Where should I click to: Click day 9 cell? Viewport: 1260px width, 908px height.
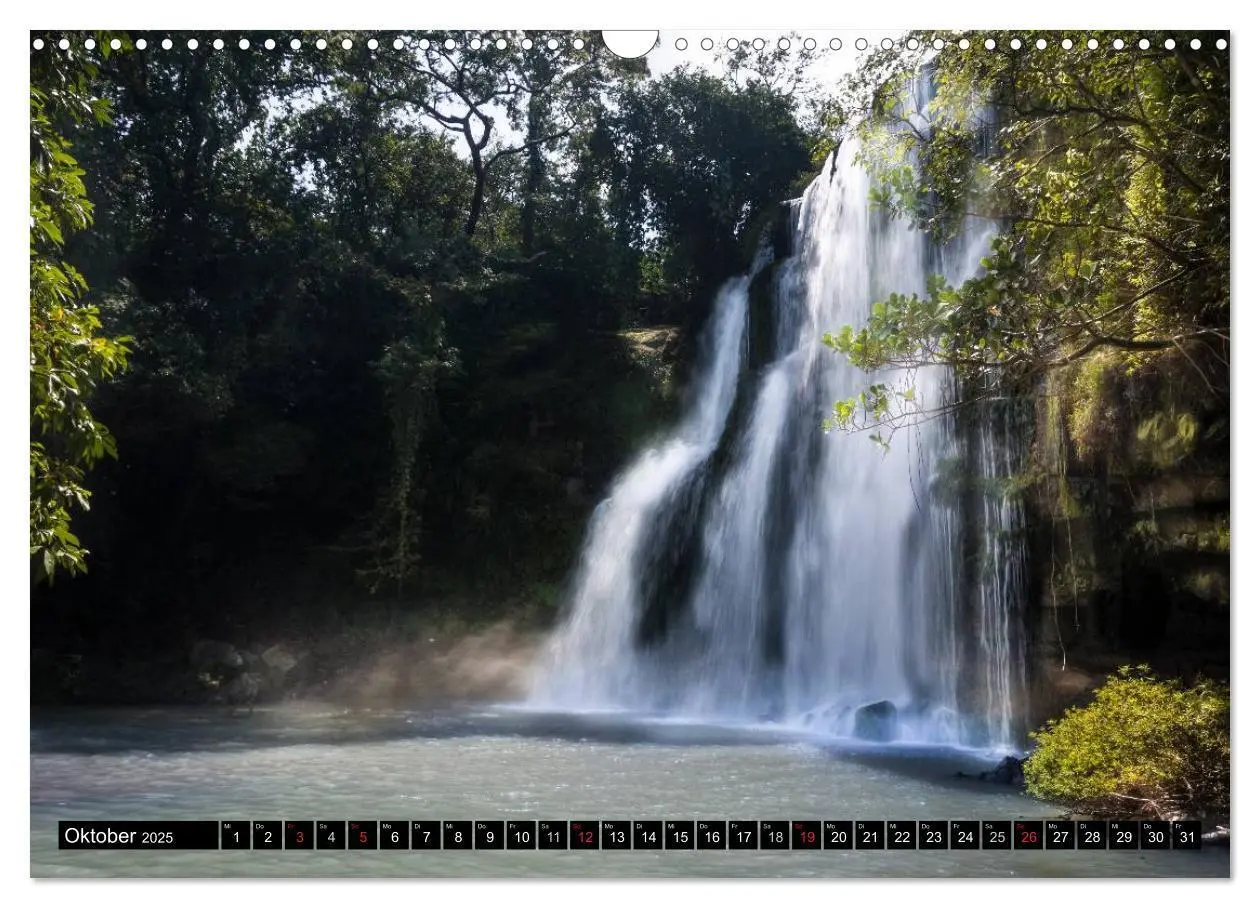(x=489, y=836)
